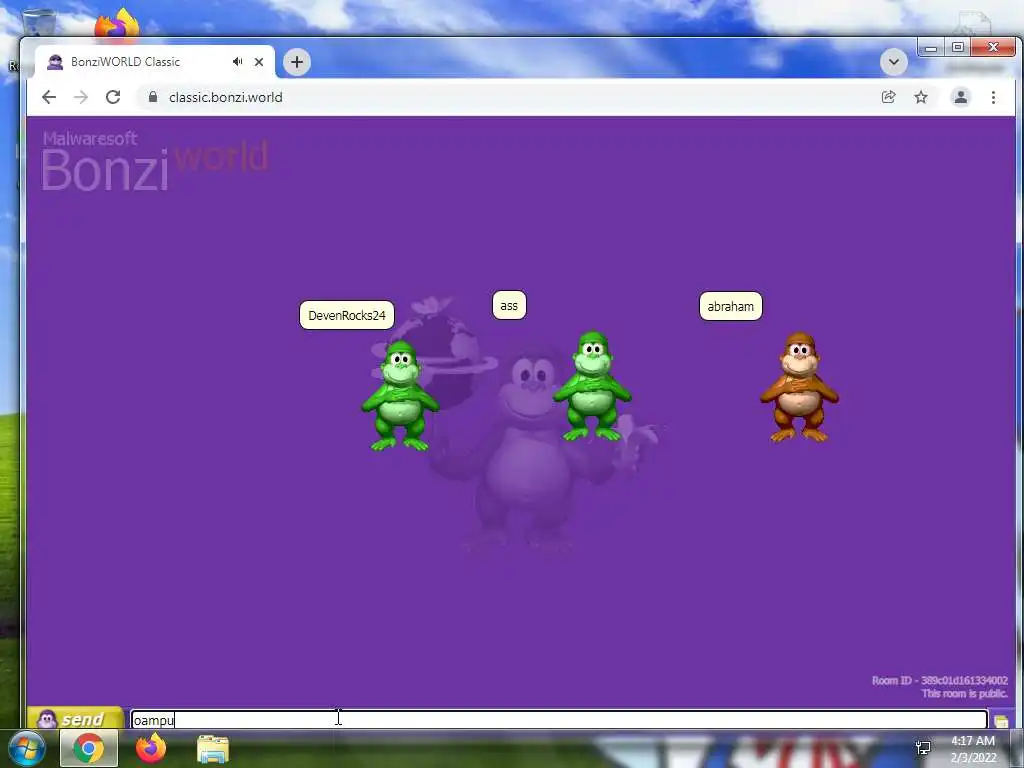The image size is (1024, 768).
Task: Click the address bar URL classic.bonzi.world
Action: 225,97
